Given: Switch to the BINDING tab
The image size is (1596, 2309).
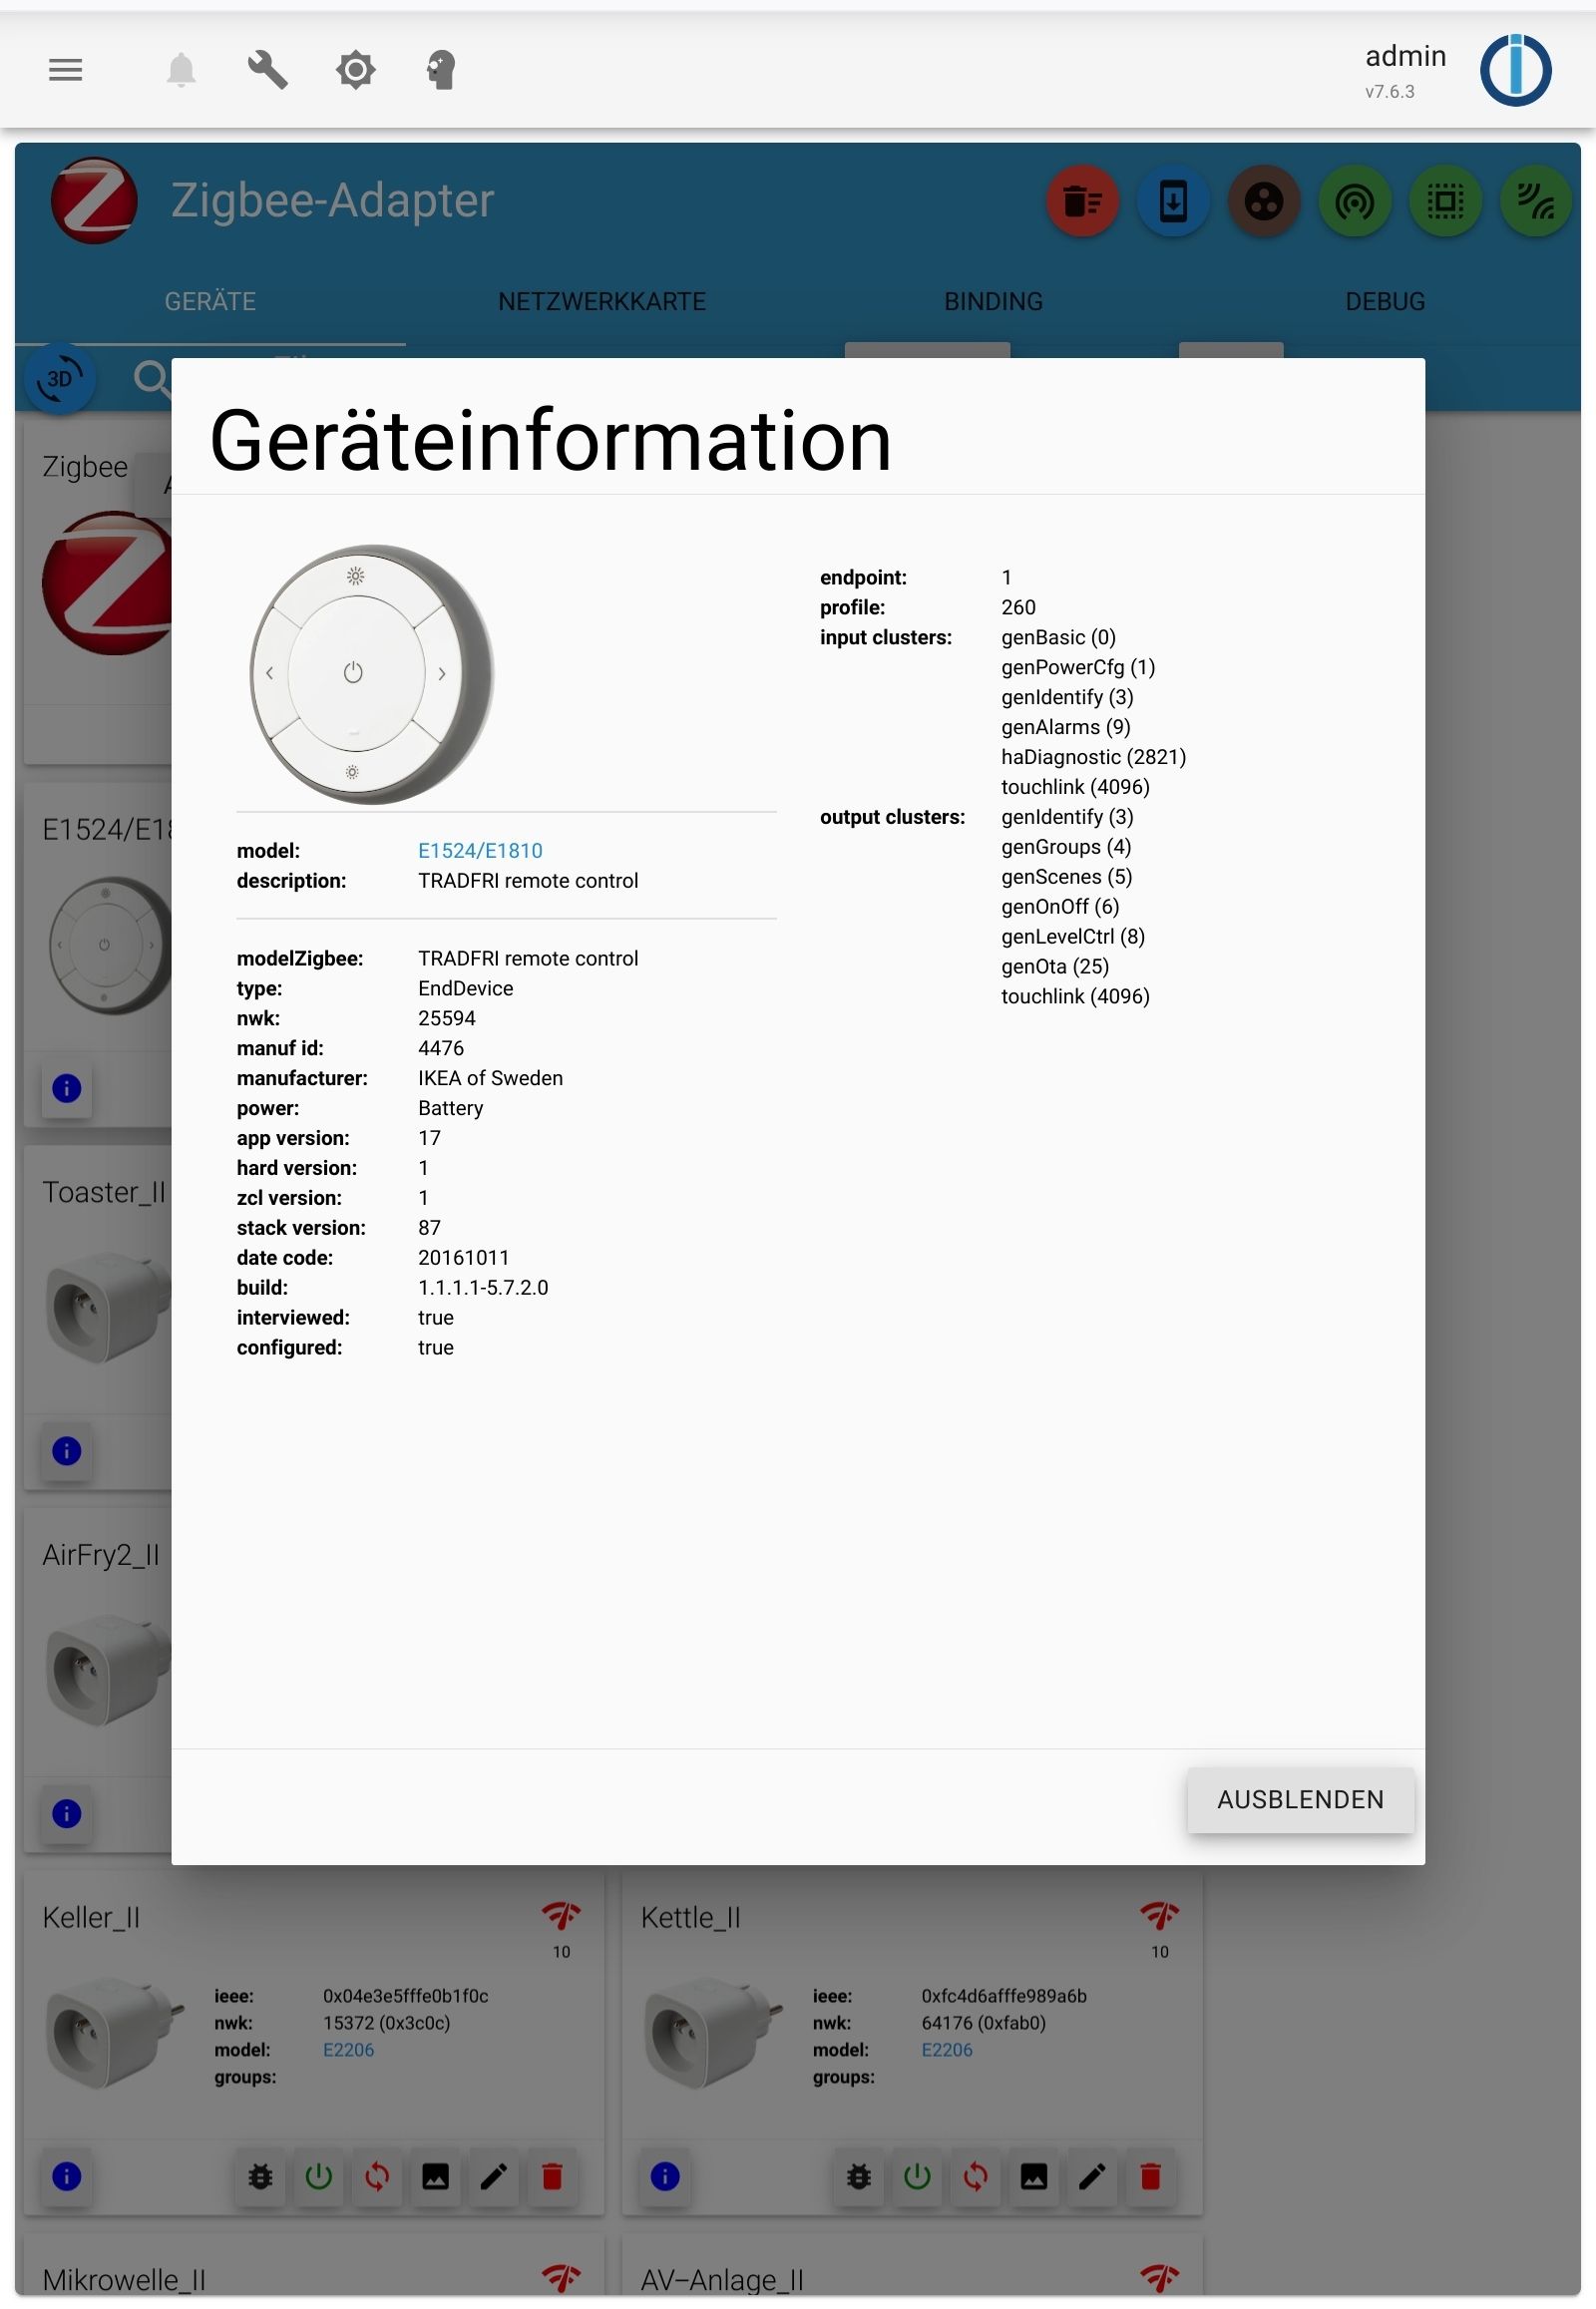Looking at the screenshot, I should coord(994,301).
